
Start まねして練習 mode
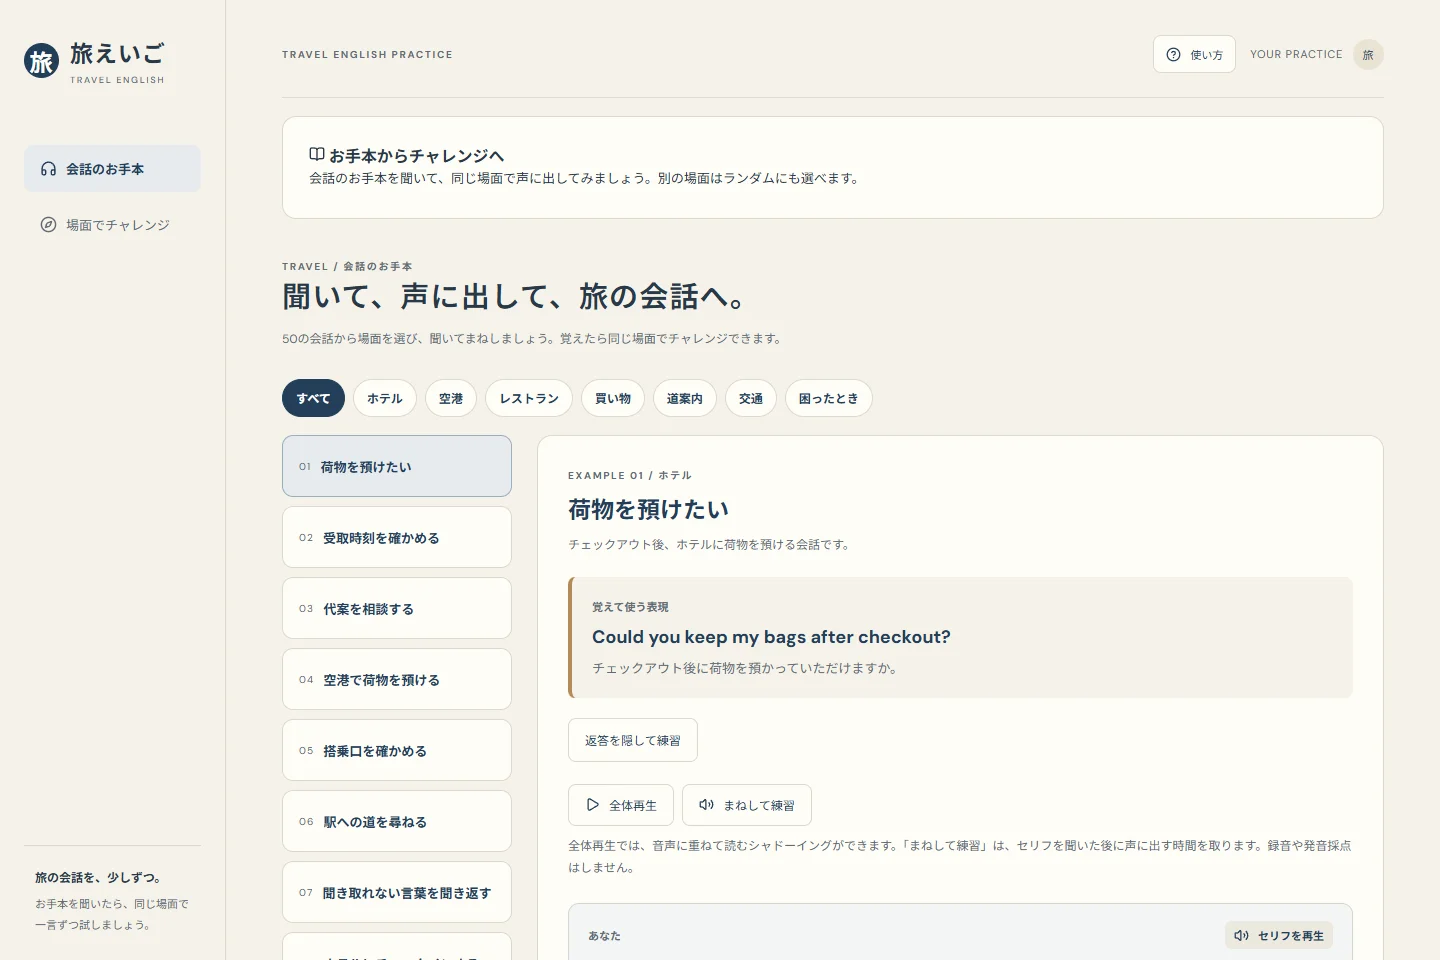click(747, 805)
